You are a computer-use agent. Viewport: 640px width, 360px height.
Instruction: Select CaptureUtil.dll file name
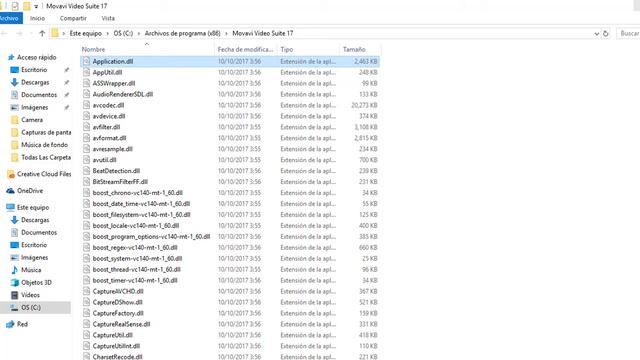112,336
